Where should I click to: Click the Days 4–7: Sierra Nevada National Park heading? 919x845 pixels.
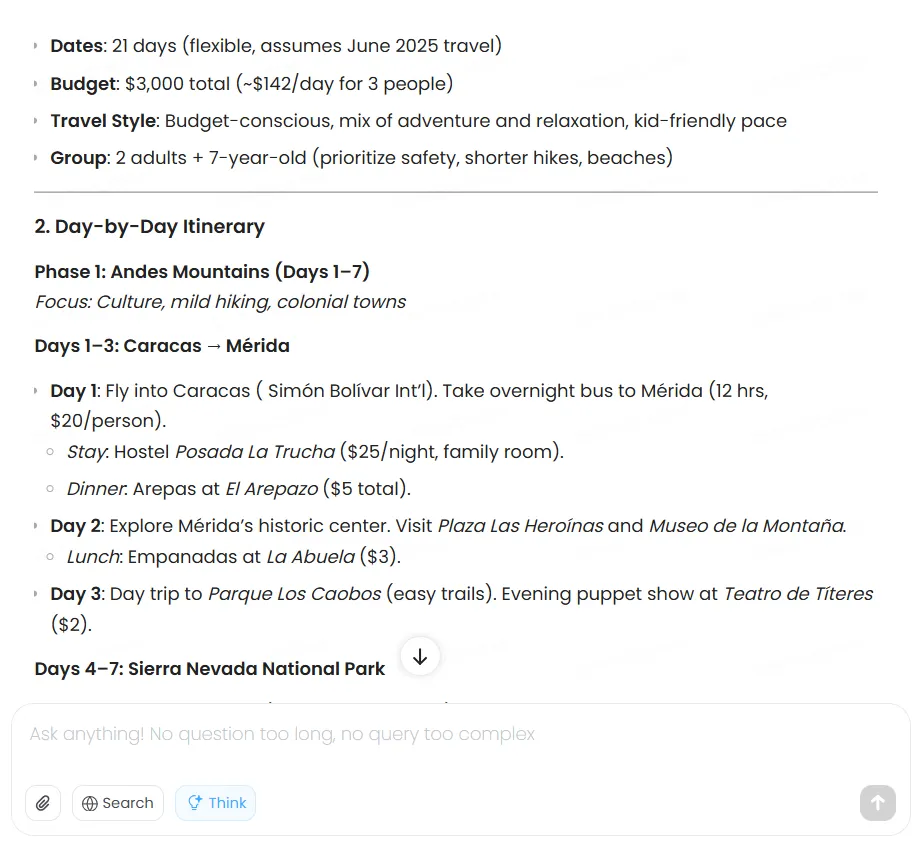pyautogui.click(x=209, y=669)
